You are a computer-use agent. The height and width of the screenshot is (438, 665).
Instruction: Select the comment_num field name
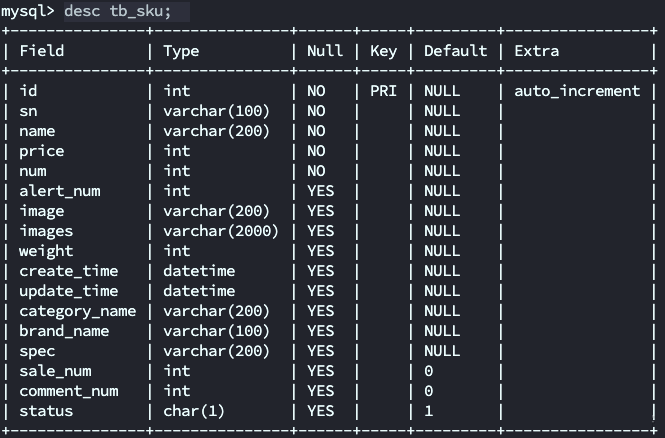[69, 391]
